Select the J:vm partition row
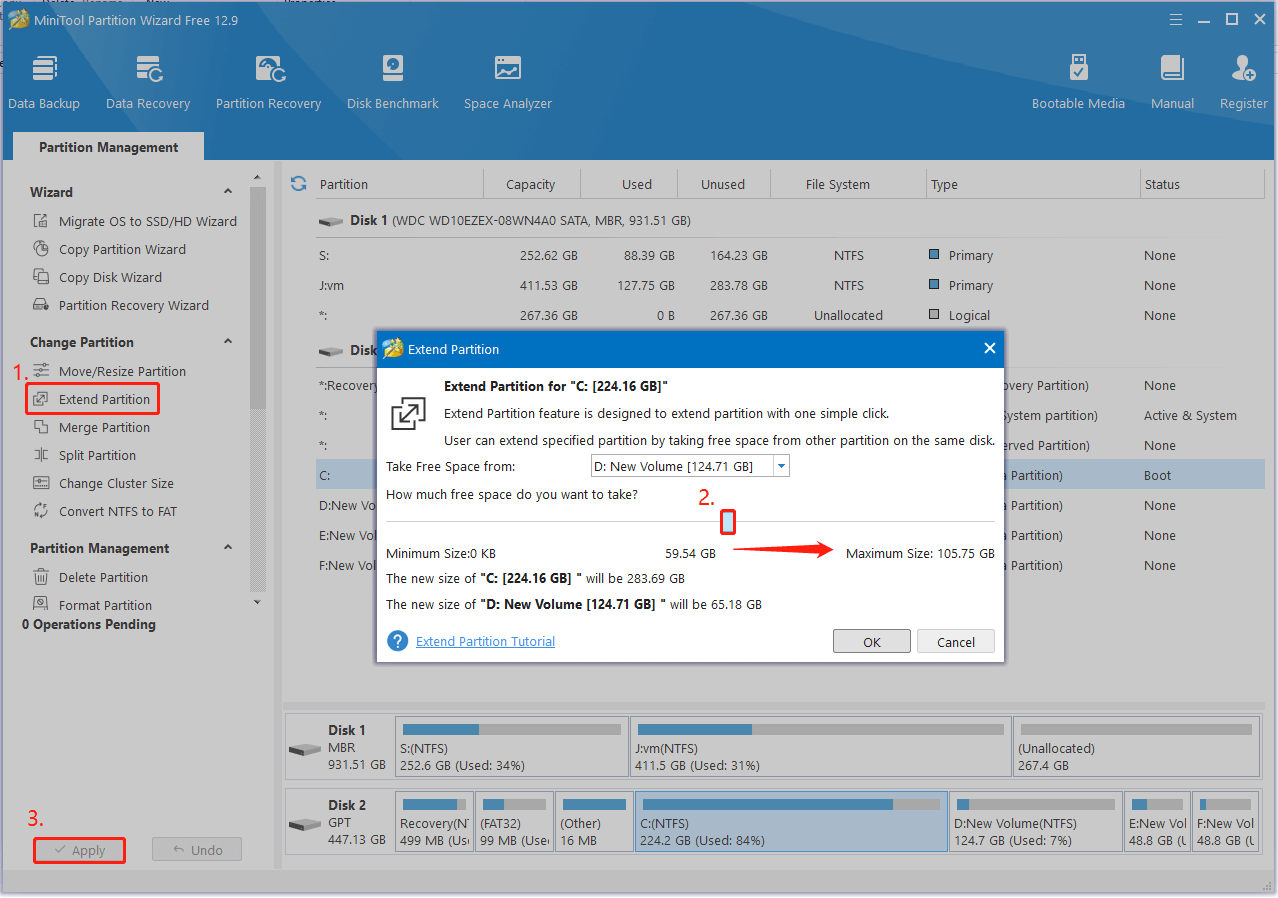 [789, 286]
